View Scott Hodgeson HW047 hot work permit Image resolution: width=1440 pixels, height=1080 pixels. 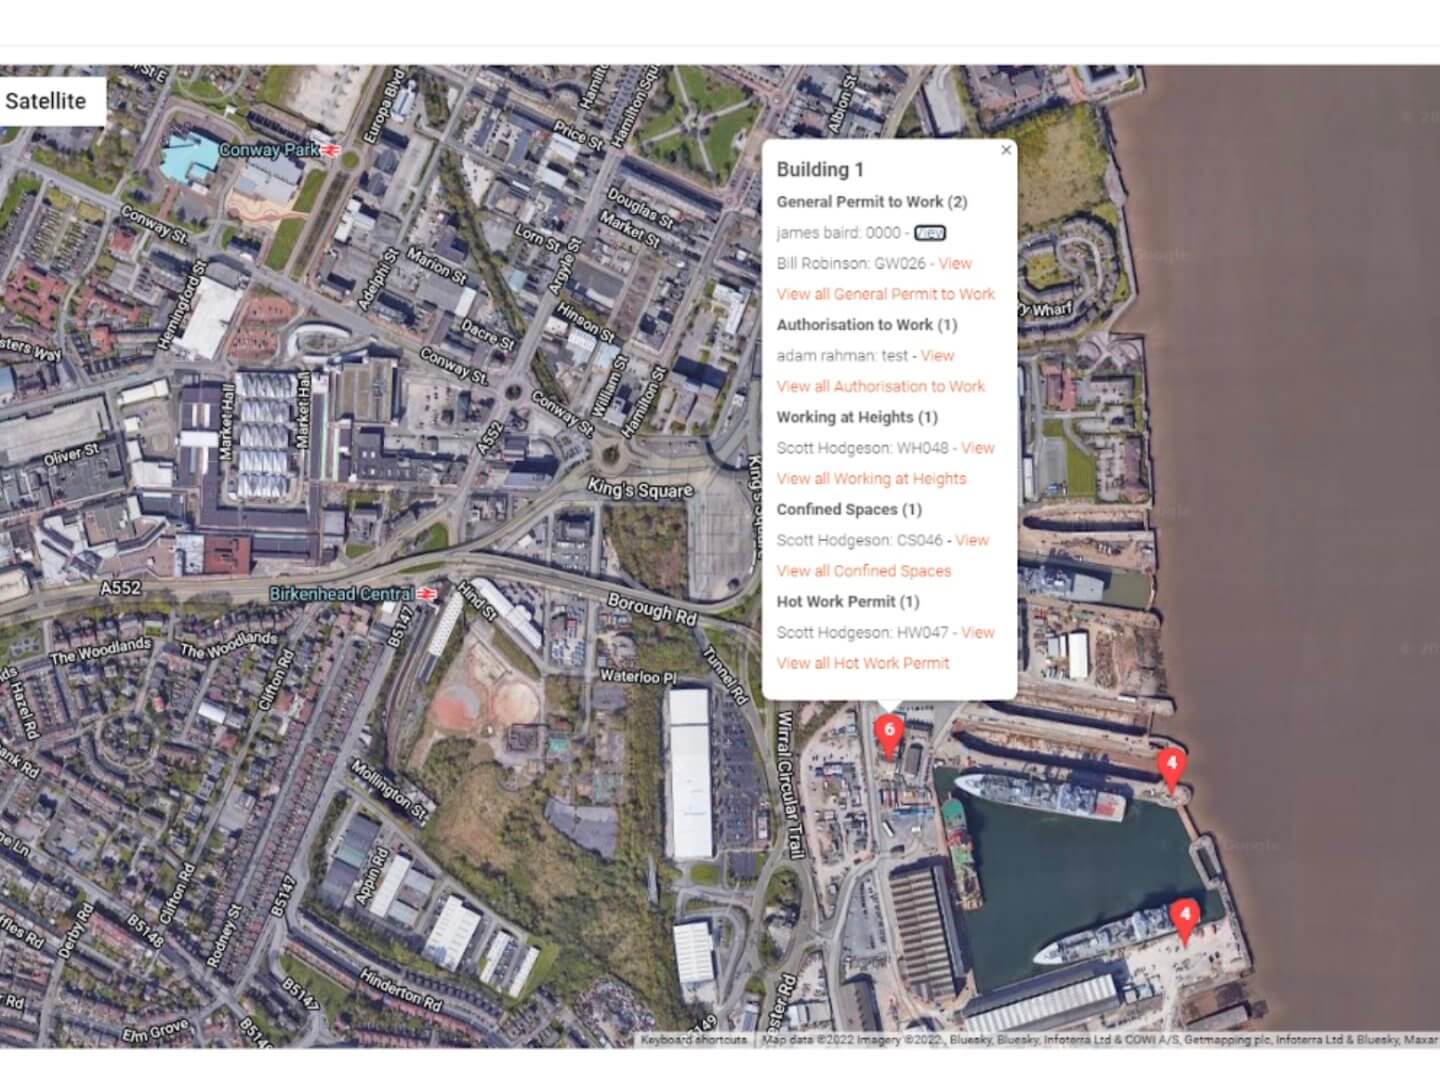[978, 632]
